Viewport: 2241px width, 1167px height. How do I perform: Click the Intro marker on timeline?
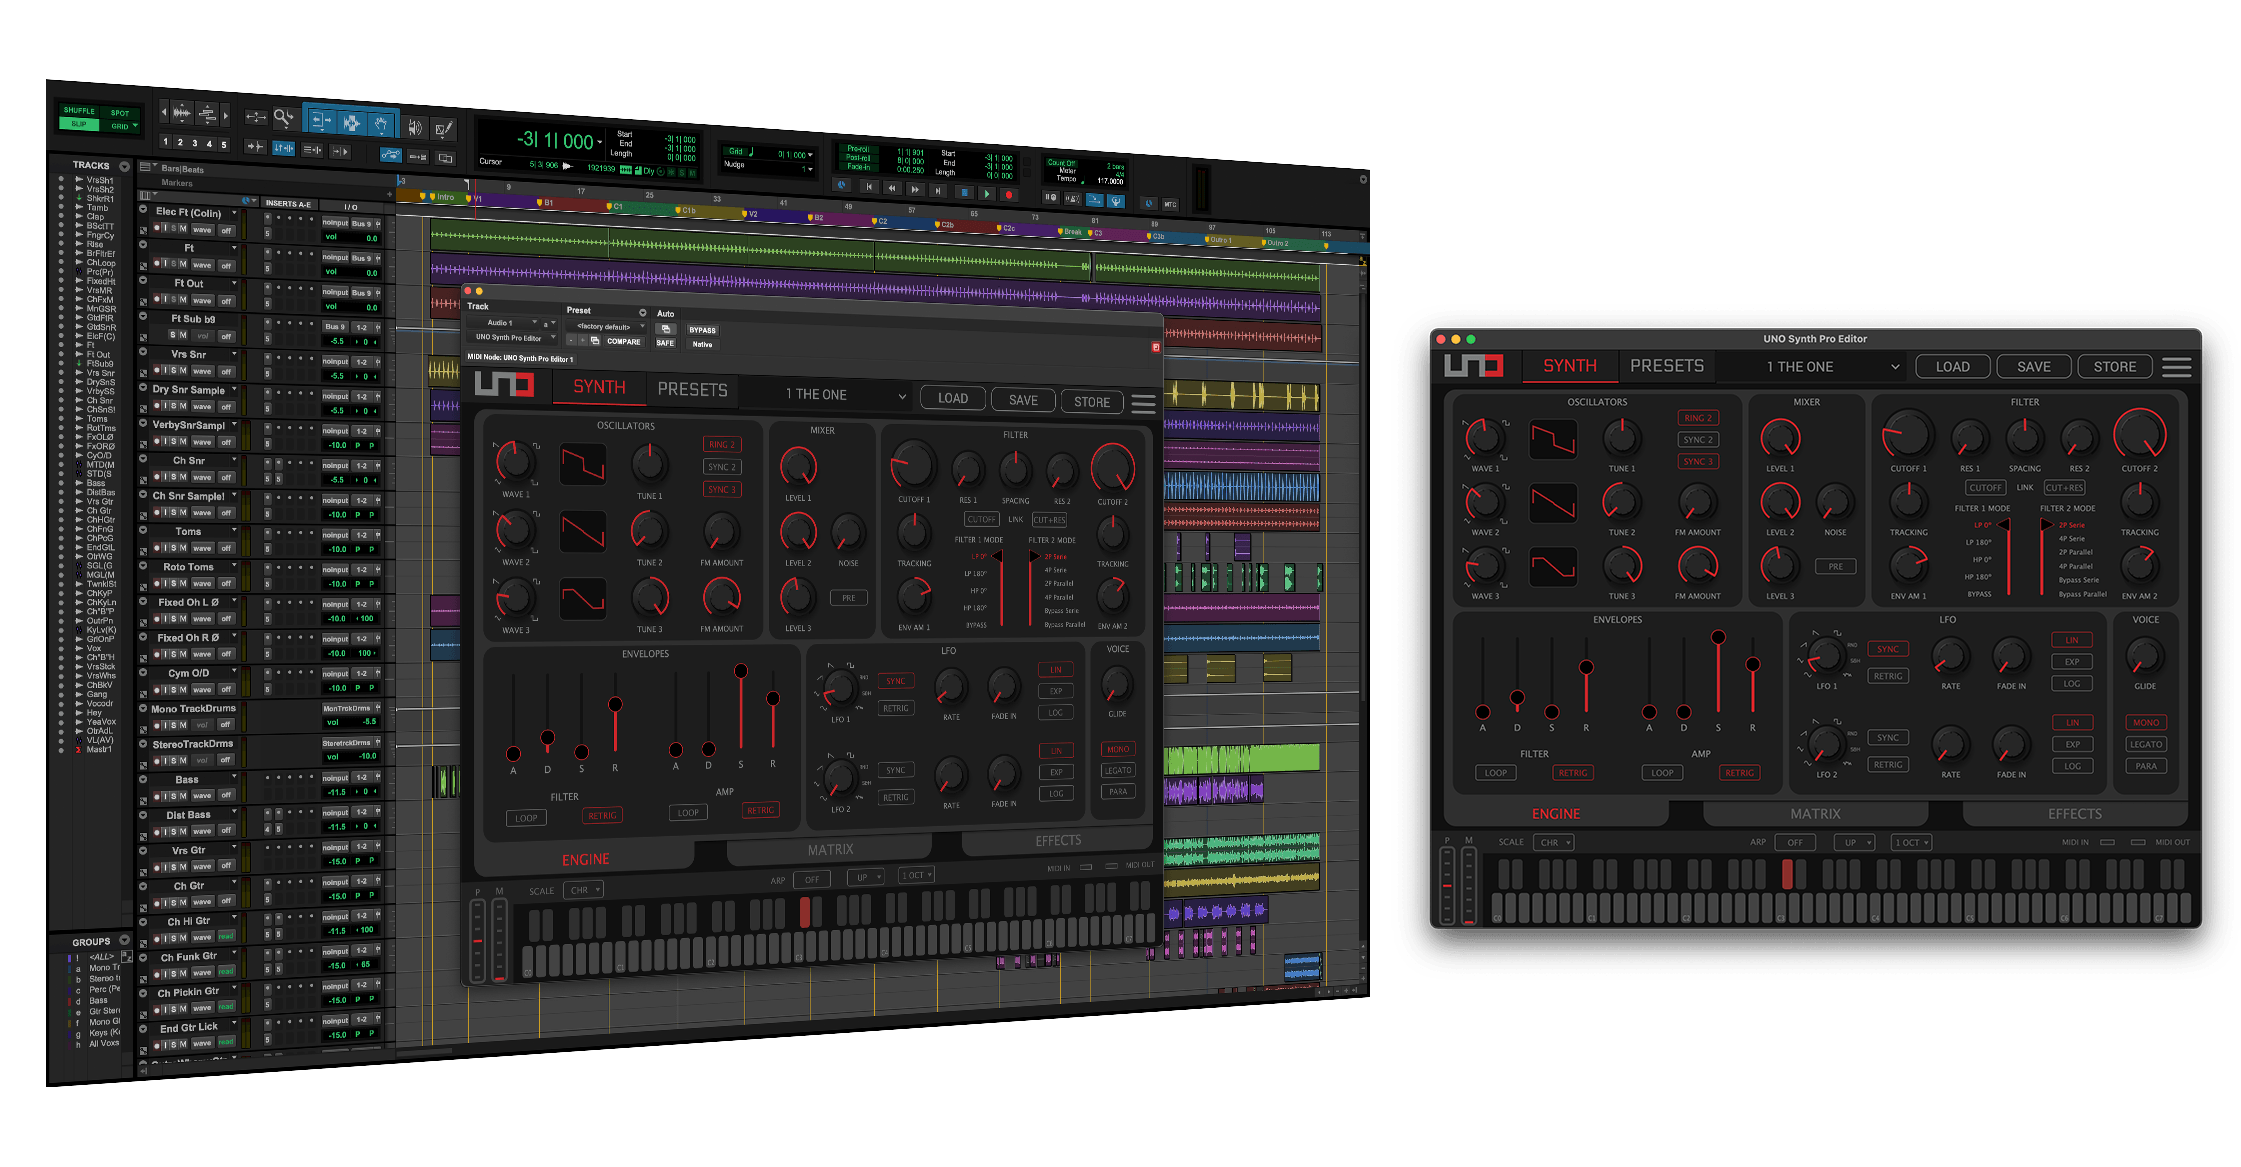(441, 197)
